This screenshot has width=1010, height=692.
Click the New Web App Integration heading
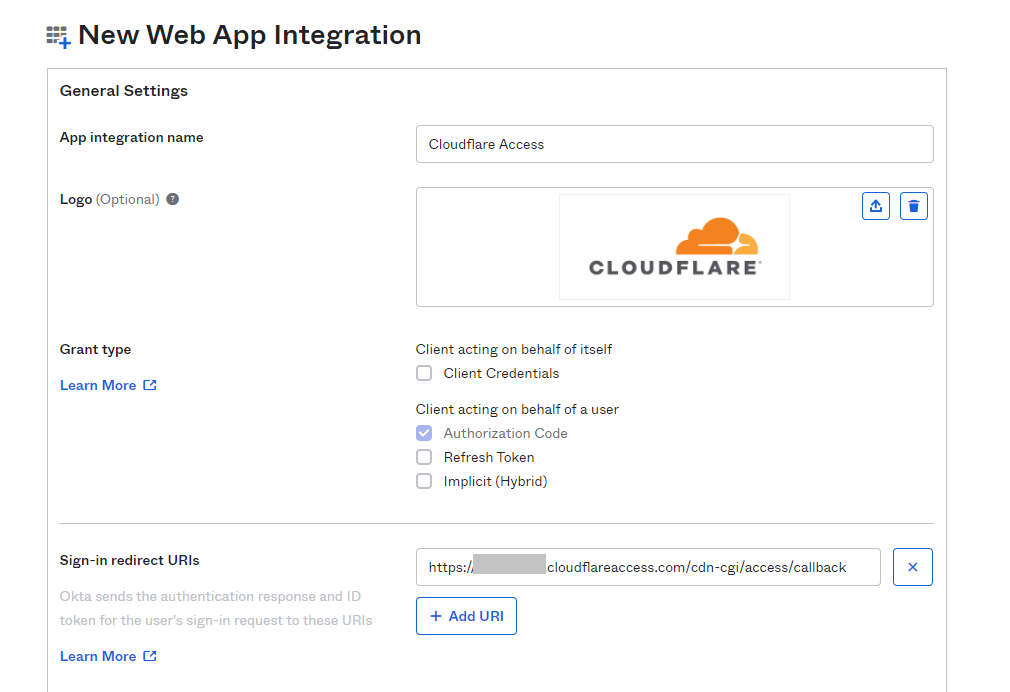click(249, 35)
